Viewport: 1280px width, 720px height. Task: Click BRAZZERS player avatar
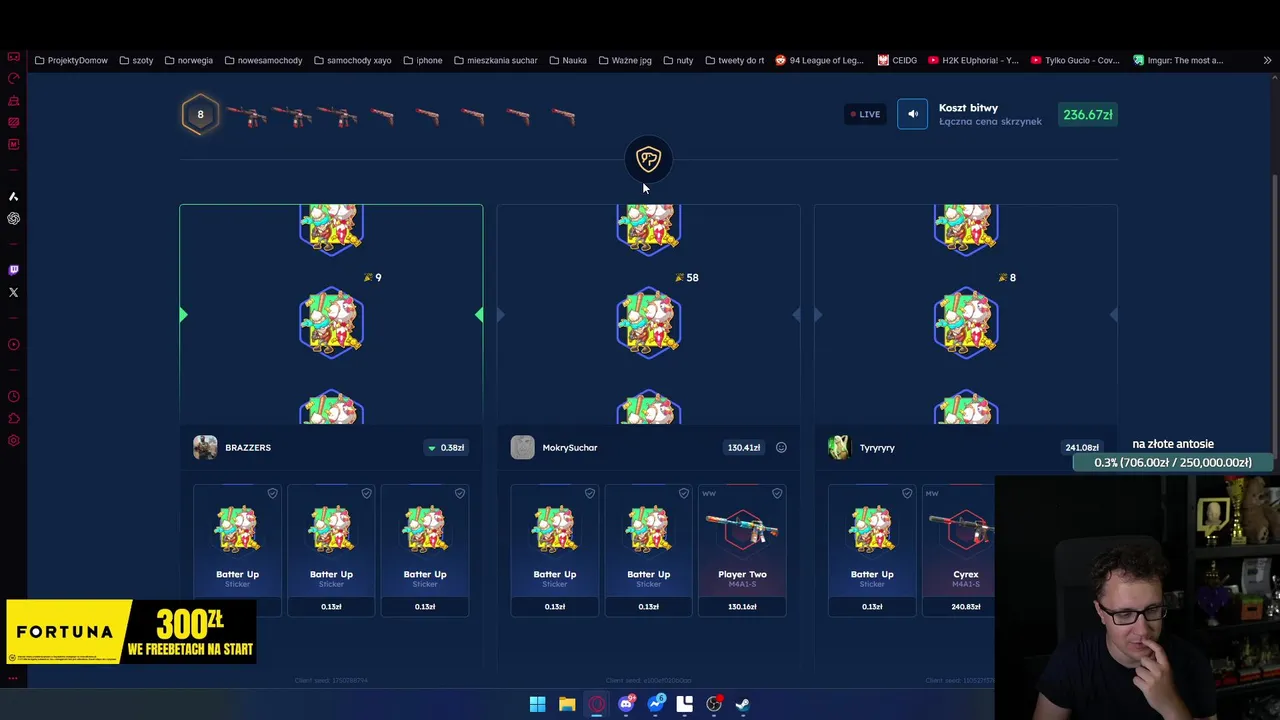point(205,447)
